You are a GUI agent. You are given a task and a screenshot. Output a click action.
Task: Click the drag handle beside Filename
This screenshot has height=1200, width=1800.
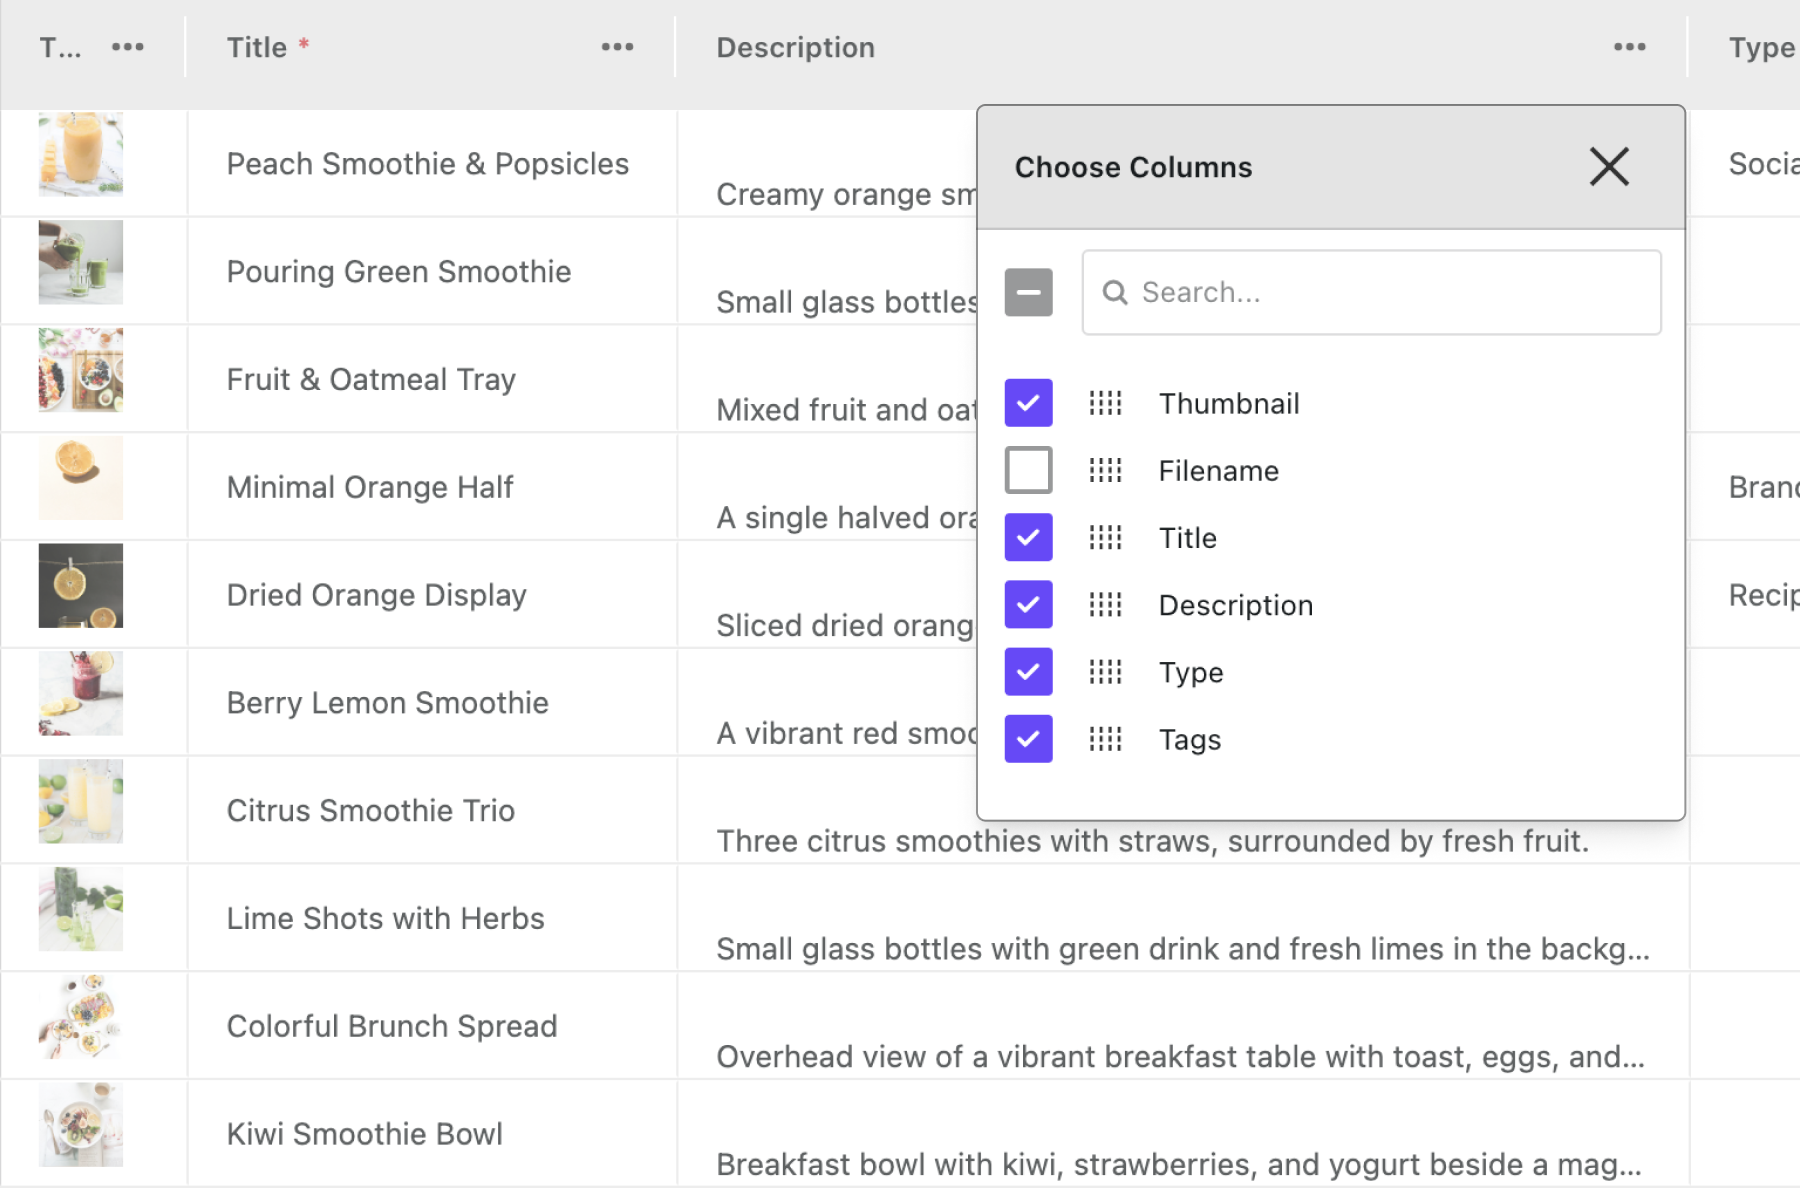(1105, 470)
